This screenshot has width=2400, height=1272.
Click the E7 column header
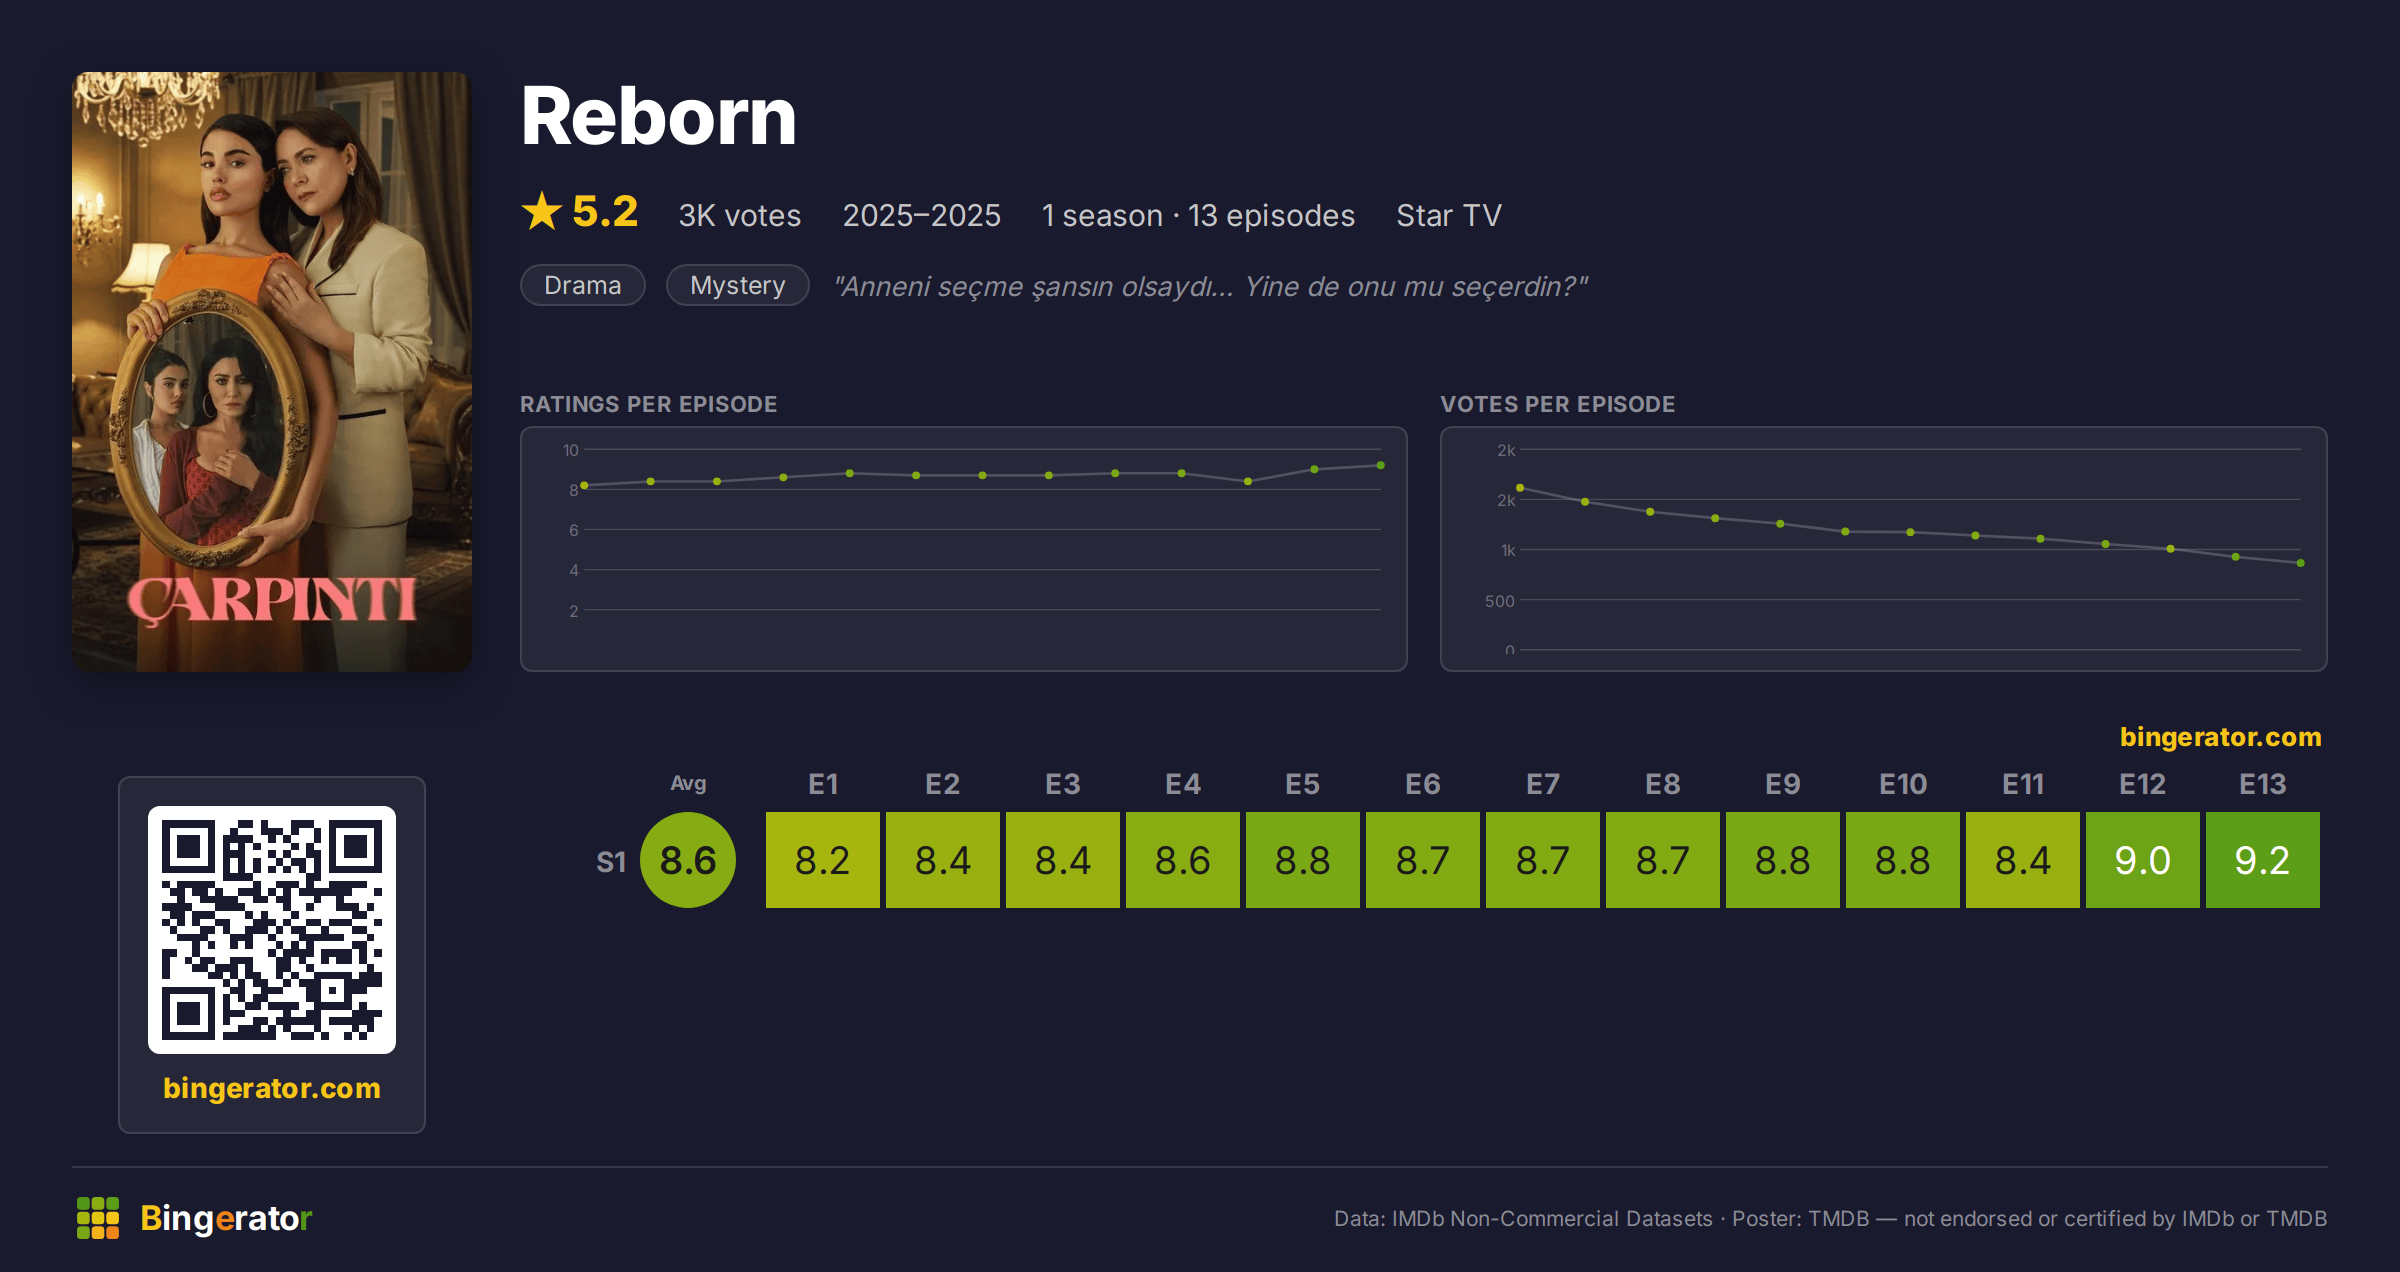1543,784
